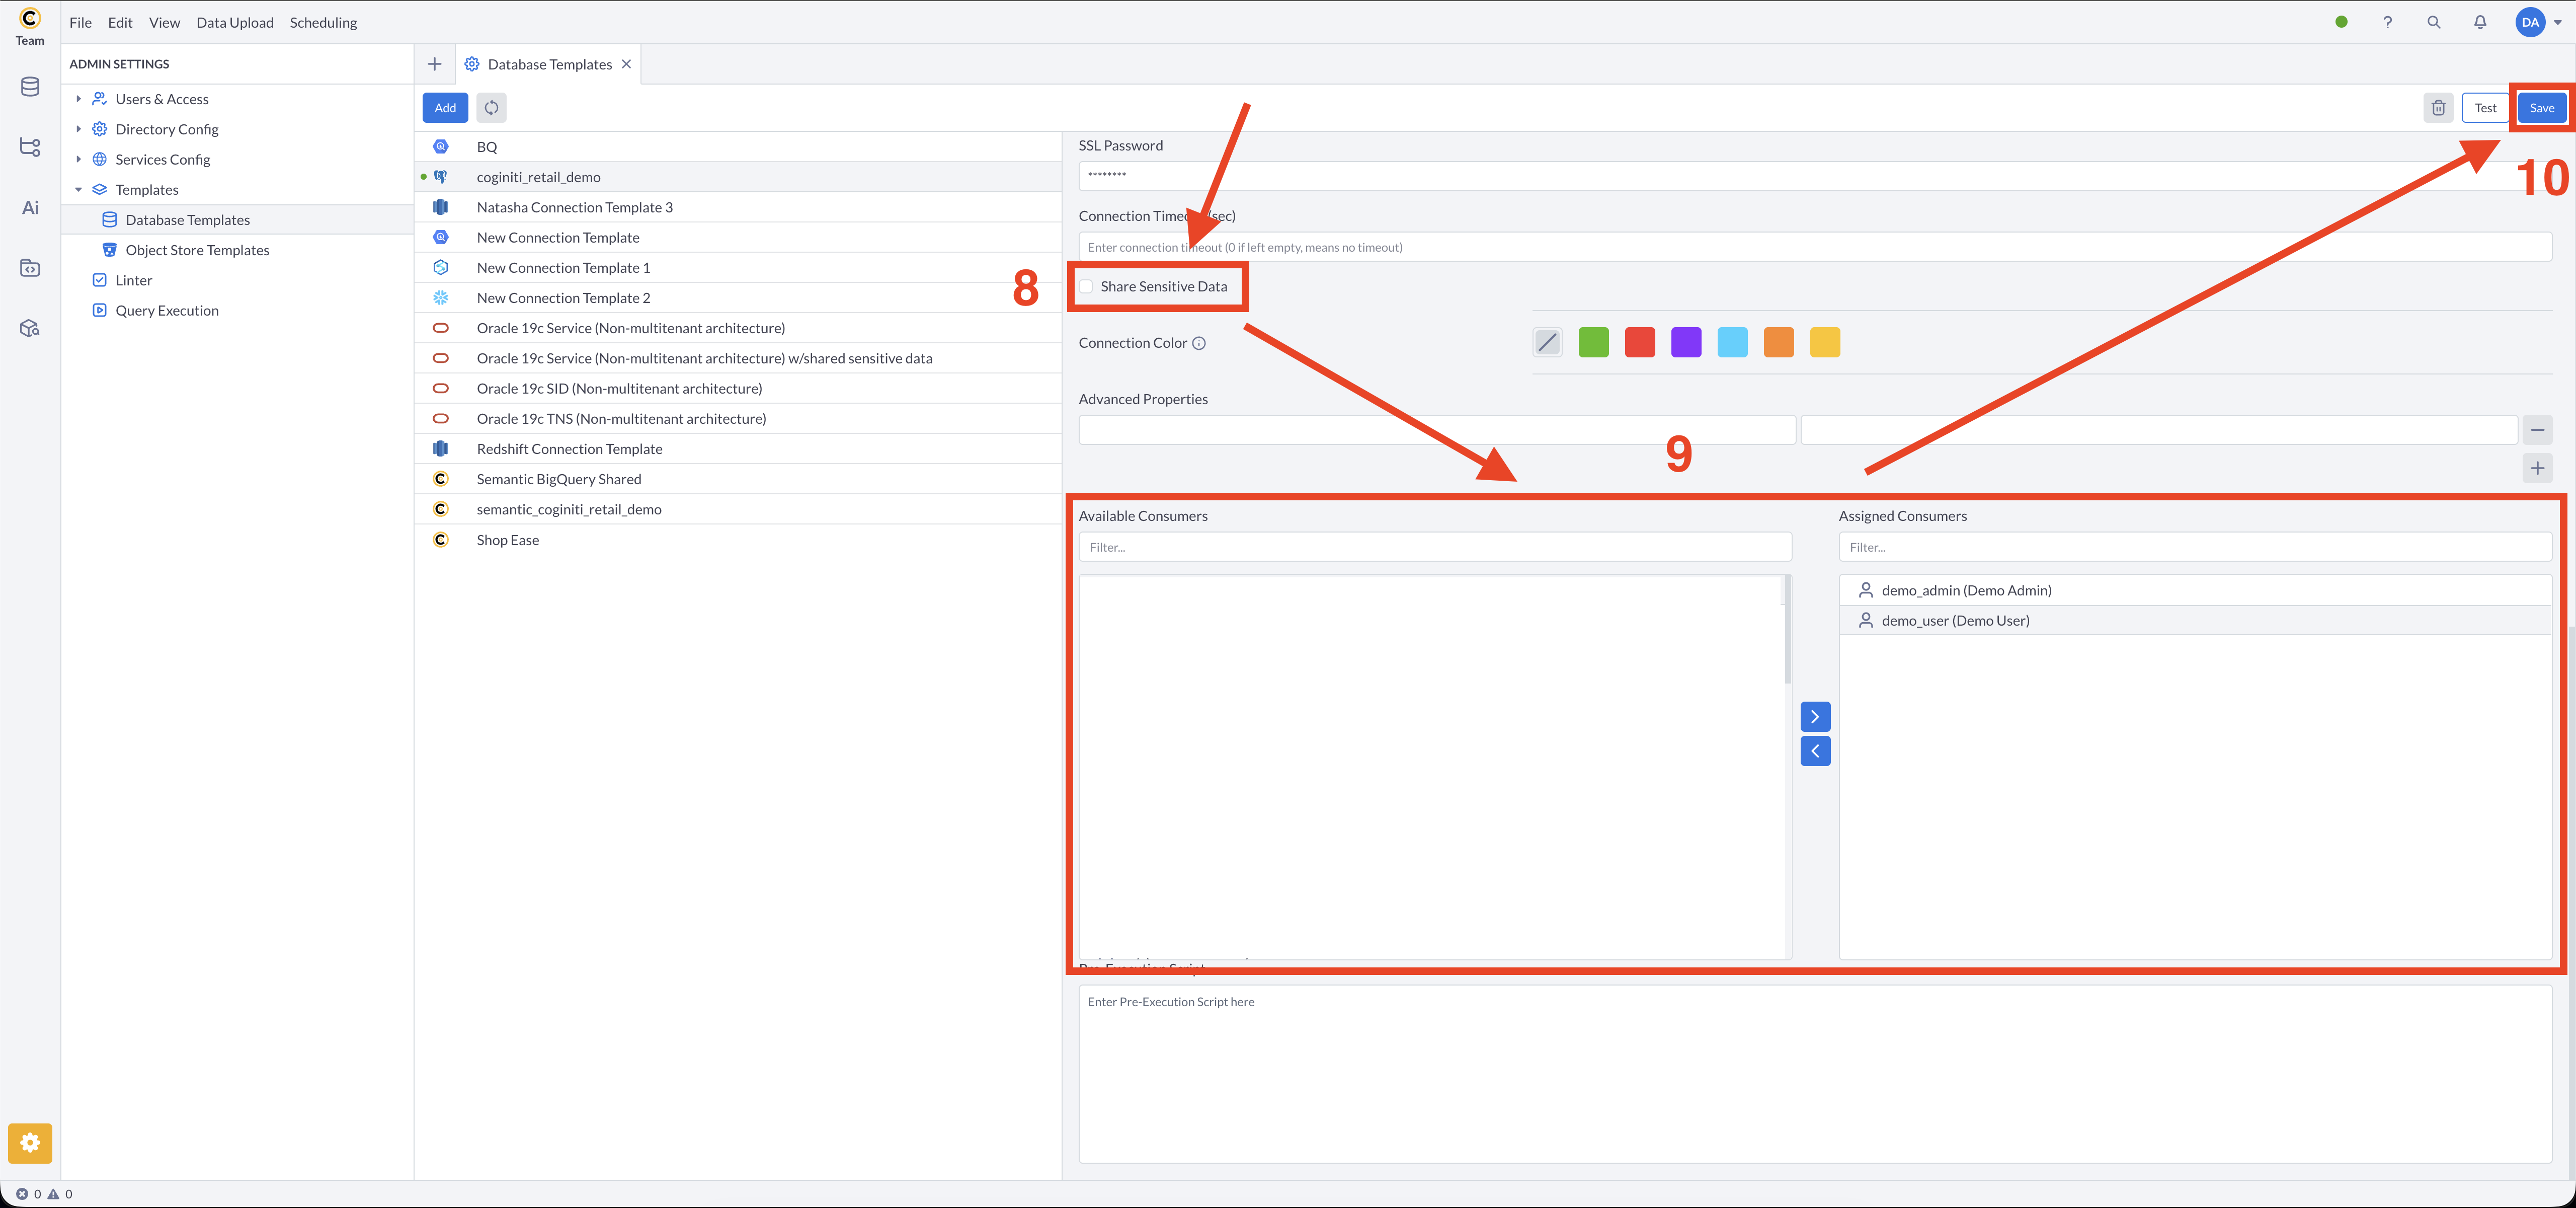2576x1208 pixels.
Task: Remove advanced property with minus button
Action: point(2537,430)
